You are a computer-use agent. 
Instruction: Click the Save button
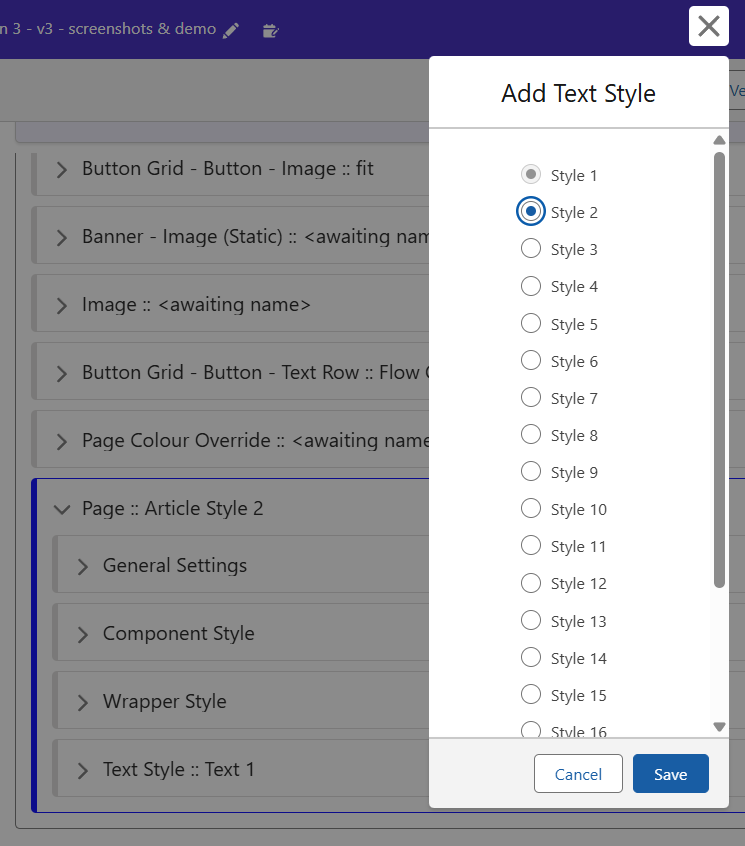click(670, 774)
